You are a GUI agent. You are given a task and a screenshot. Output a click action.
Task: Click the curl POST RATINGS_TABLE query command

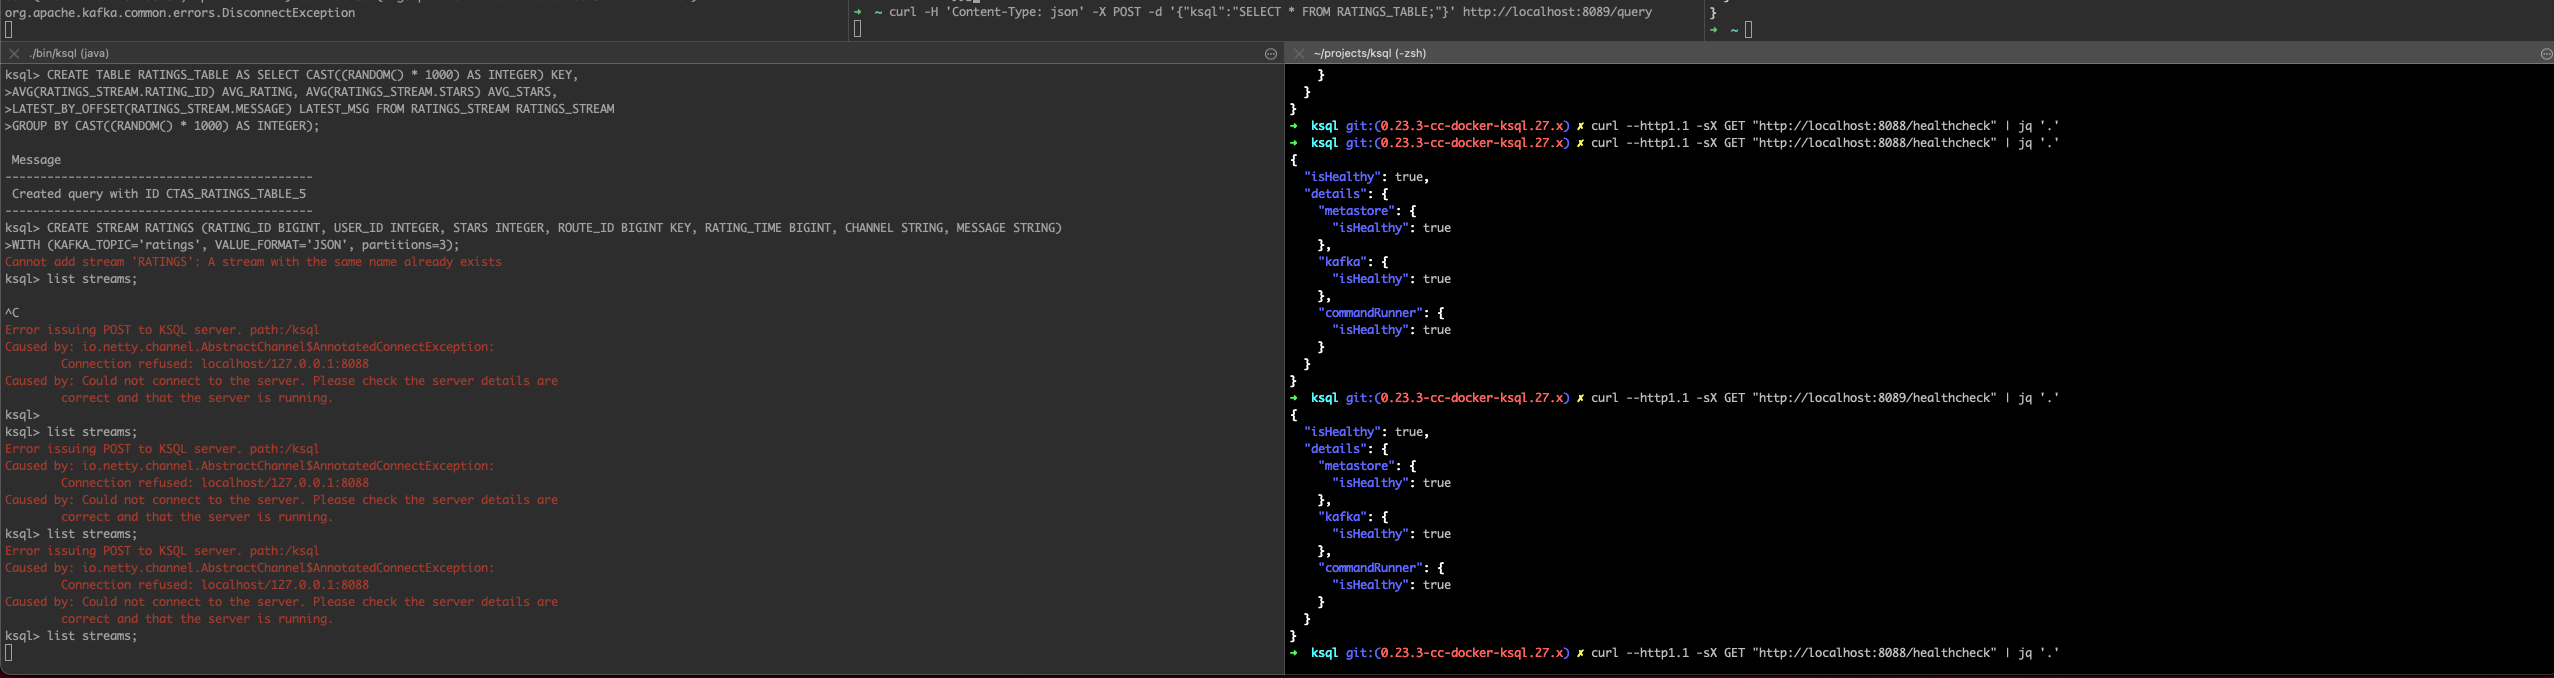point(1270,12)
